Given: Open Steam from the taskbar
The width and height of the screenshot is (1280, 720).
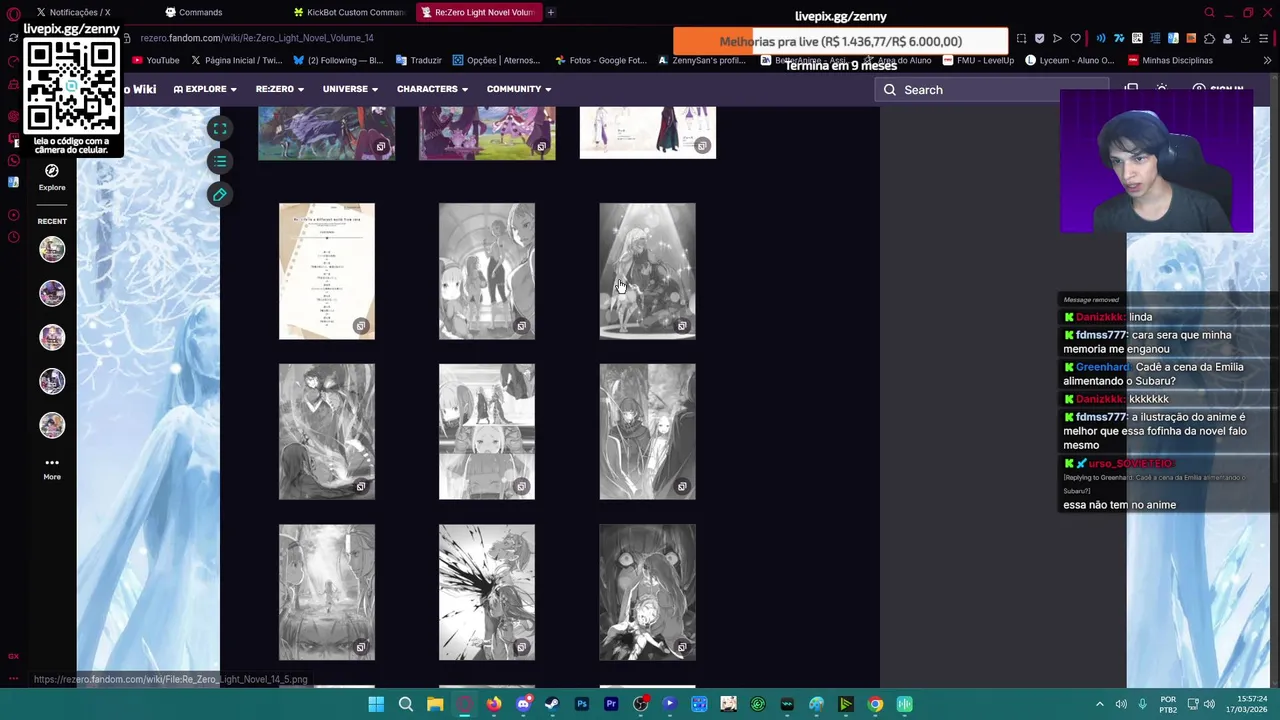Looking at the screenshot, I should [552, 704].
